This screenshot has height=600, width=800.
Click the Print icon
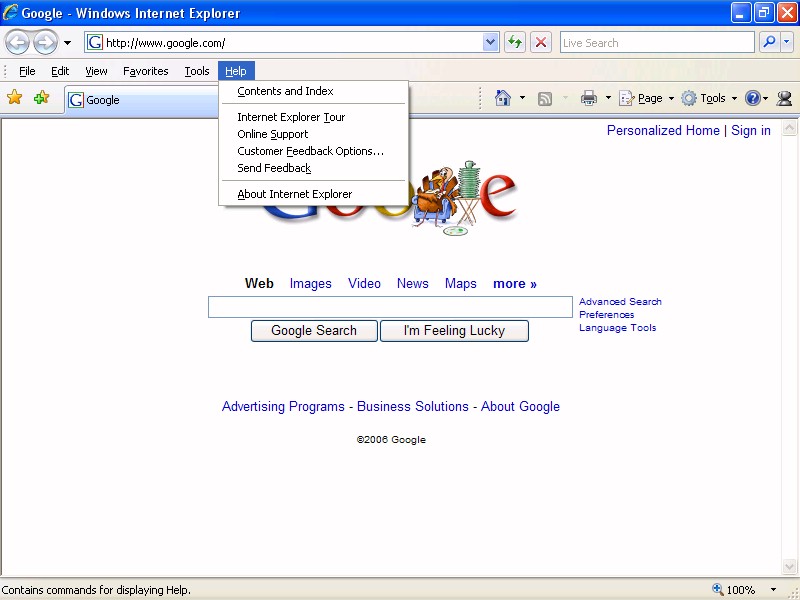[589, 98]
